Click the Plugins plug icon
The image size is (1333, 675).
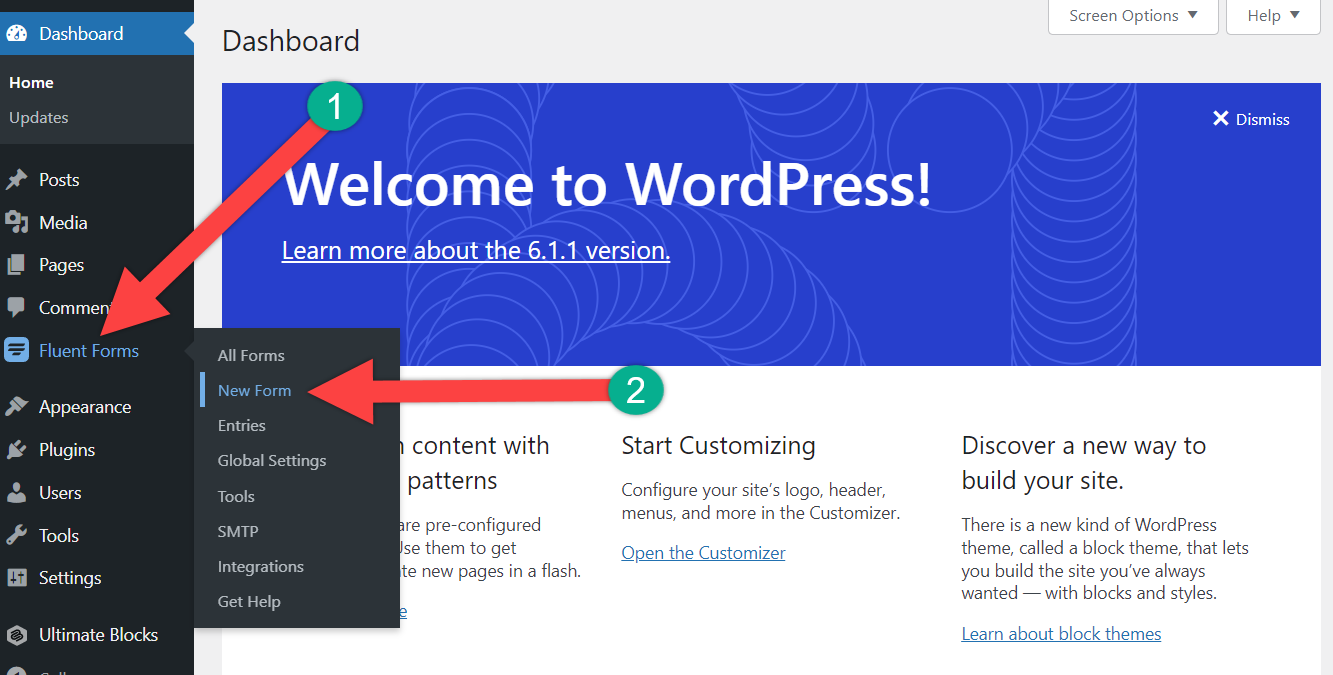(x=16, y=450)
